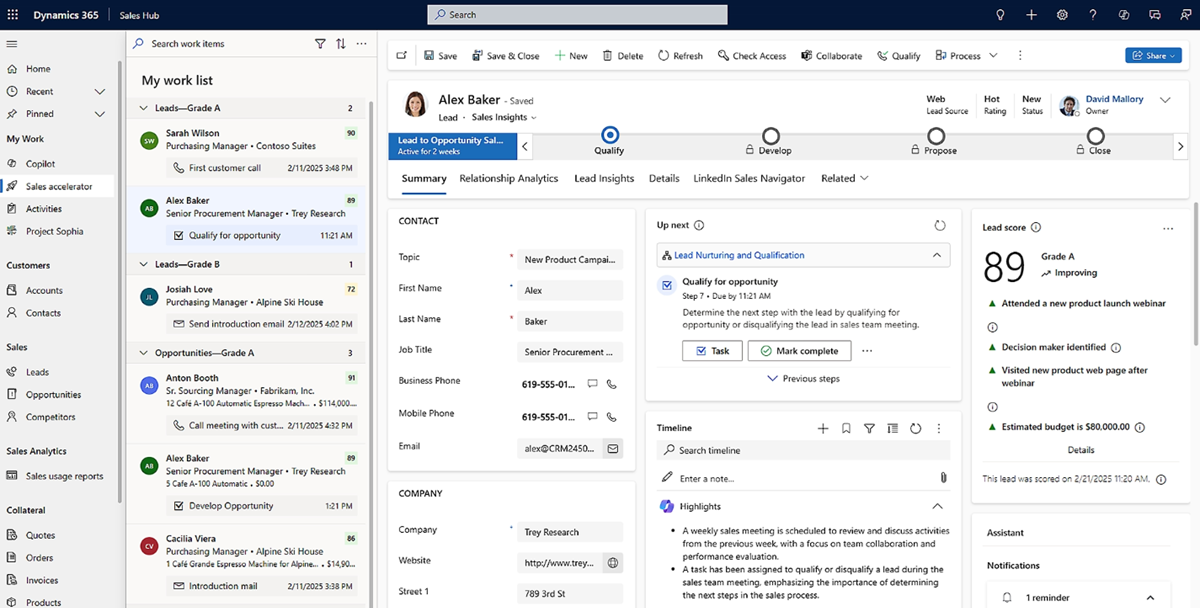Check the Qualify for opportunity step checkbox
Image resolution: width=1200 pixels, height=608 pixels.
tap(668, 286)
